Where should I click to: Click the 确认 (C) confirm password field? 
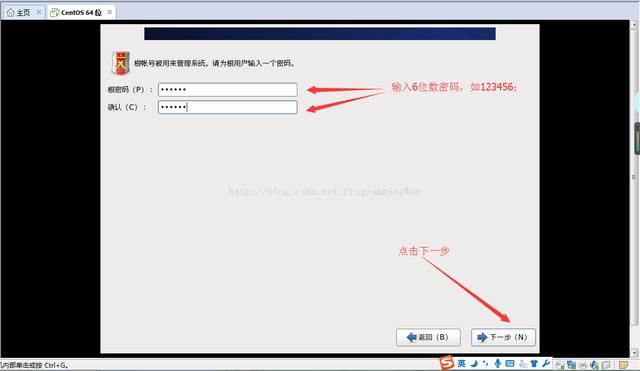(227, 107)
